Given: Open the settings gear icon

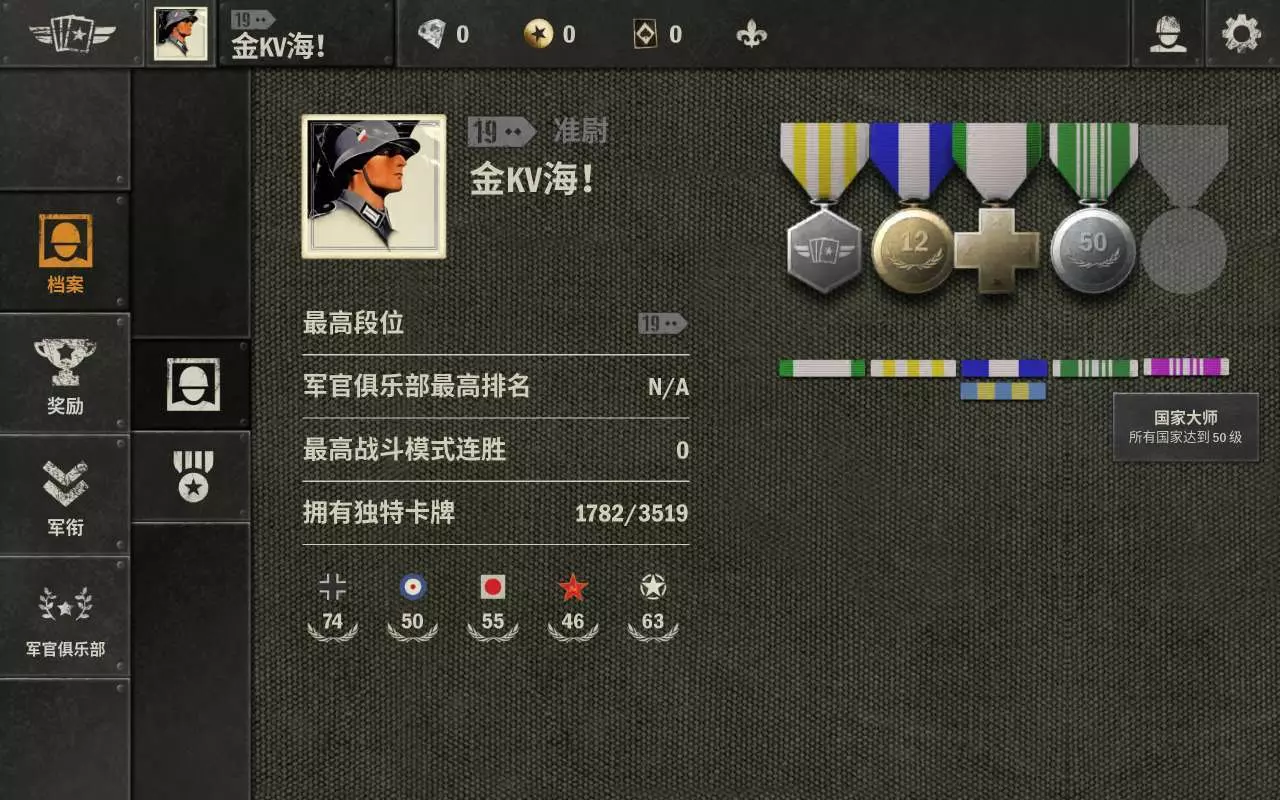Looking at the screenshot, I should coord(1242,34).
